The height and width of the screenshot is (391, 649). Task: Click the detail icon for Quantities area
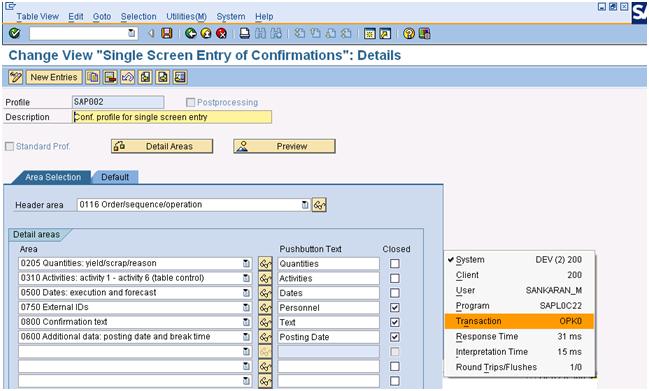[265, 264]
